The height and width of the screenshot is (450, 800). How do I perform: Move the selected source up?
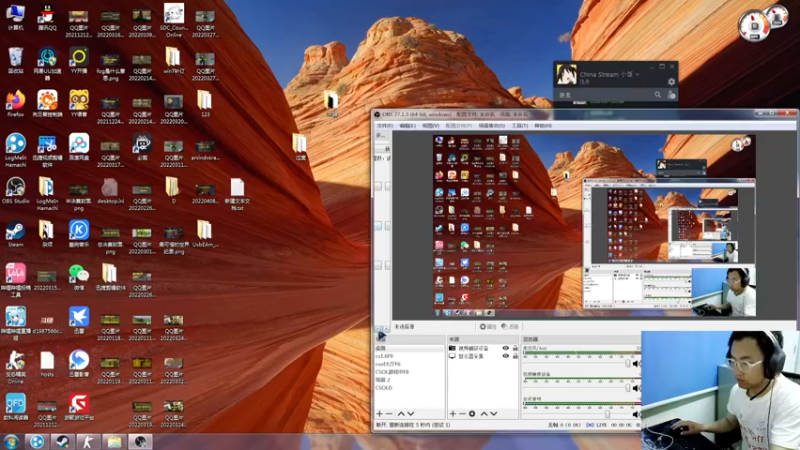[x=484, y=414]
